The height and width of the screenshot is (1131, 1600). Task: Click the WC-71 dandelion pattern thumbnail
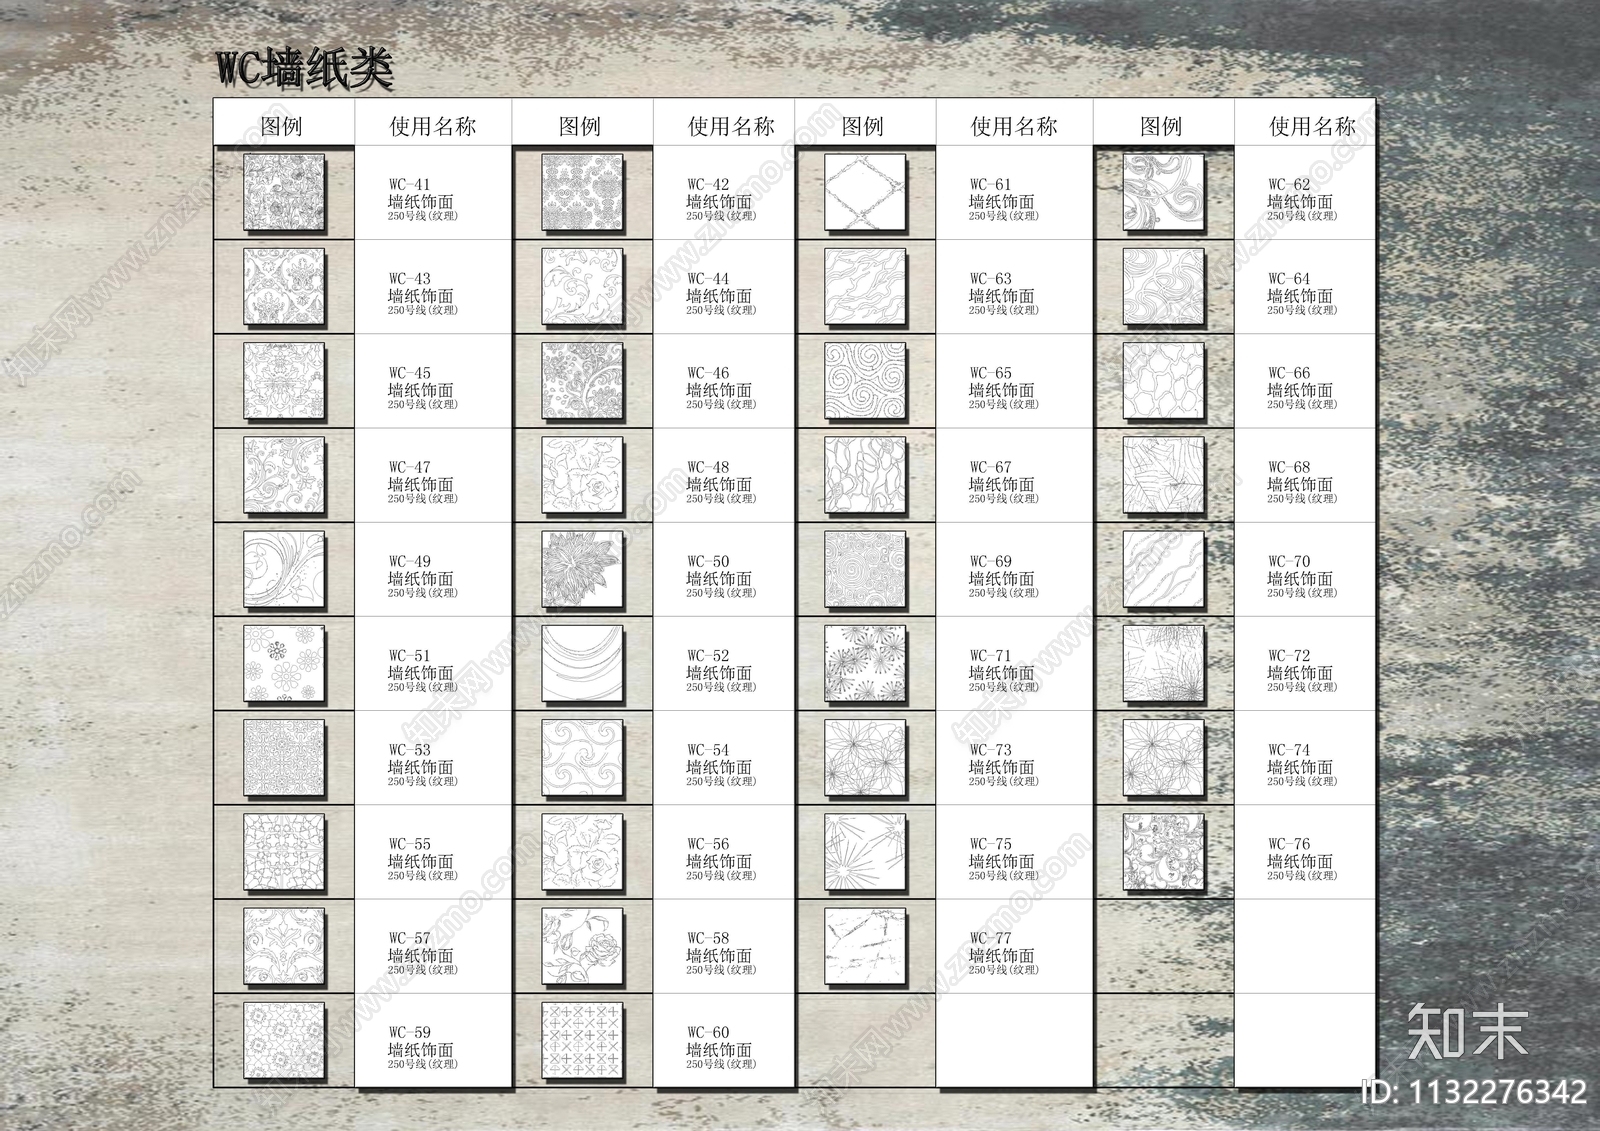[865, 664]
